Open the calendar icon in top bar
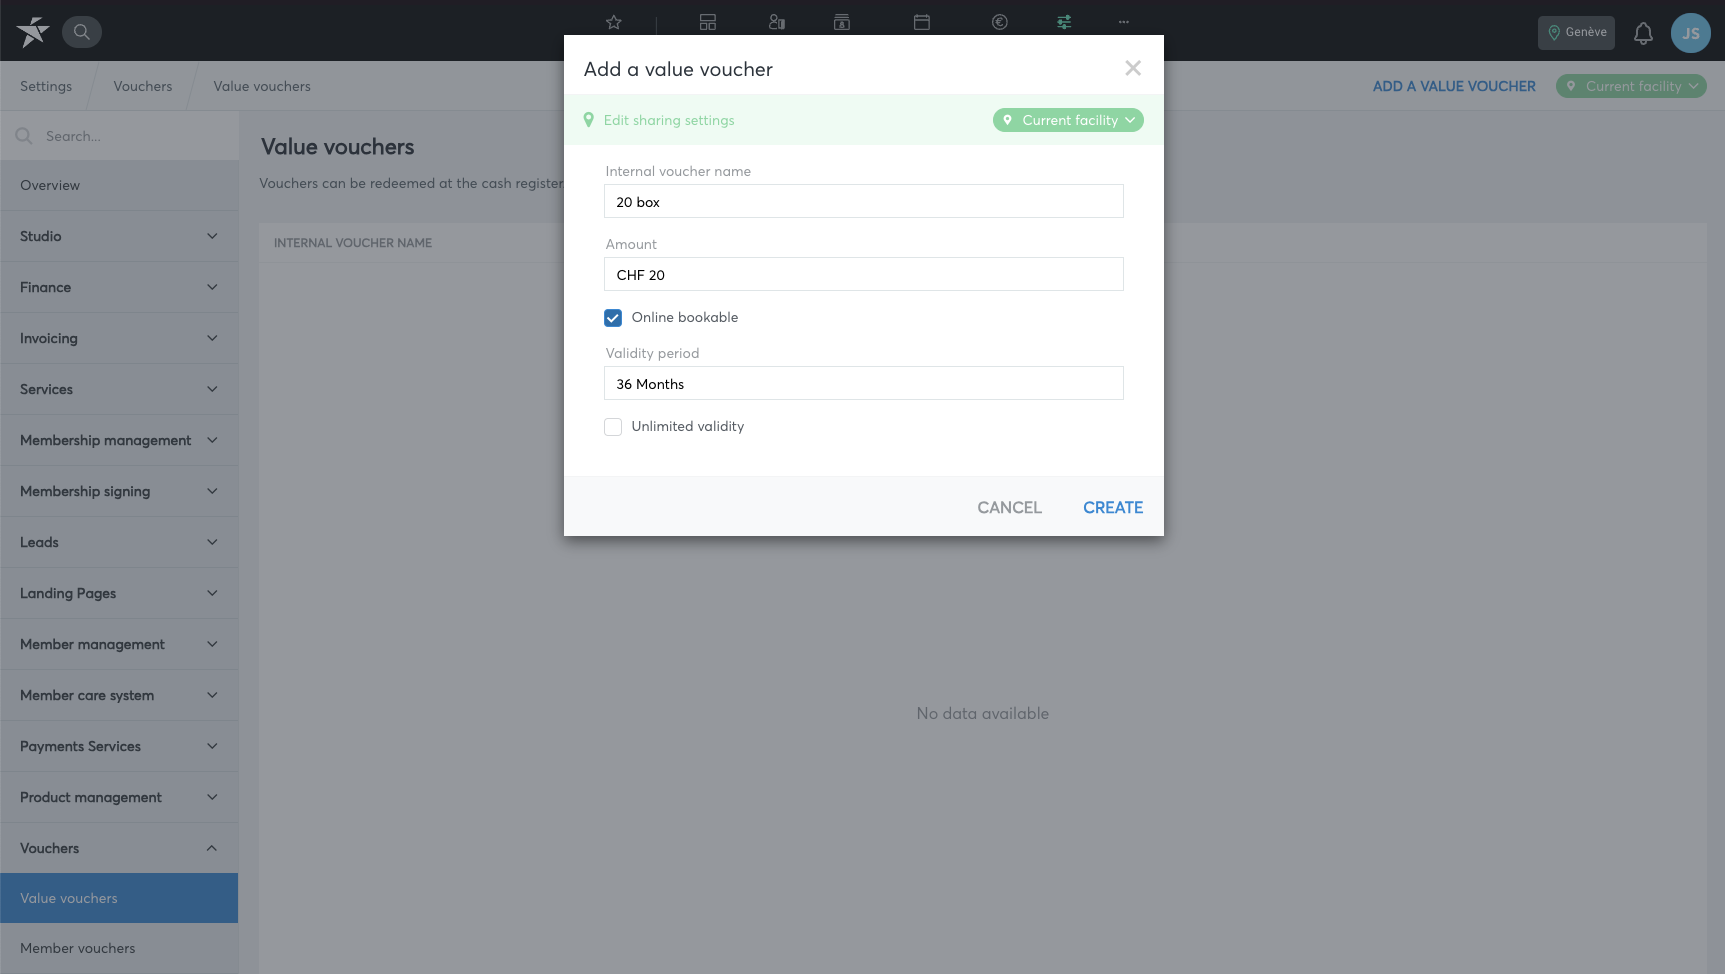This screenshot has height=974, width=1725. tap(922, 22)
